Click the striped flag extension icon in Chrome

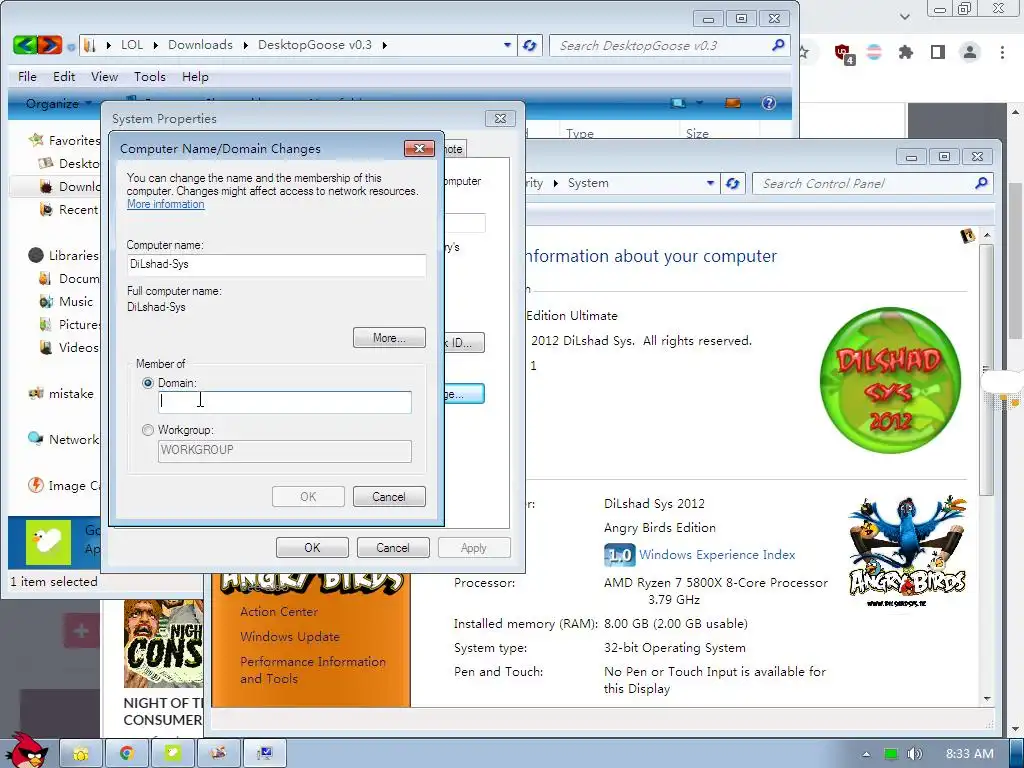(x=874, y=52)
